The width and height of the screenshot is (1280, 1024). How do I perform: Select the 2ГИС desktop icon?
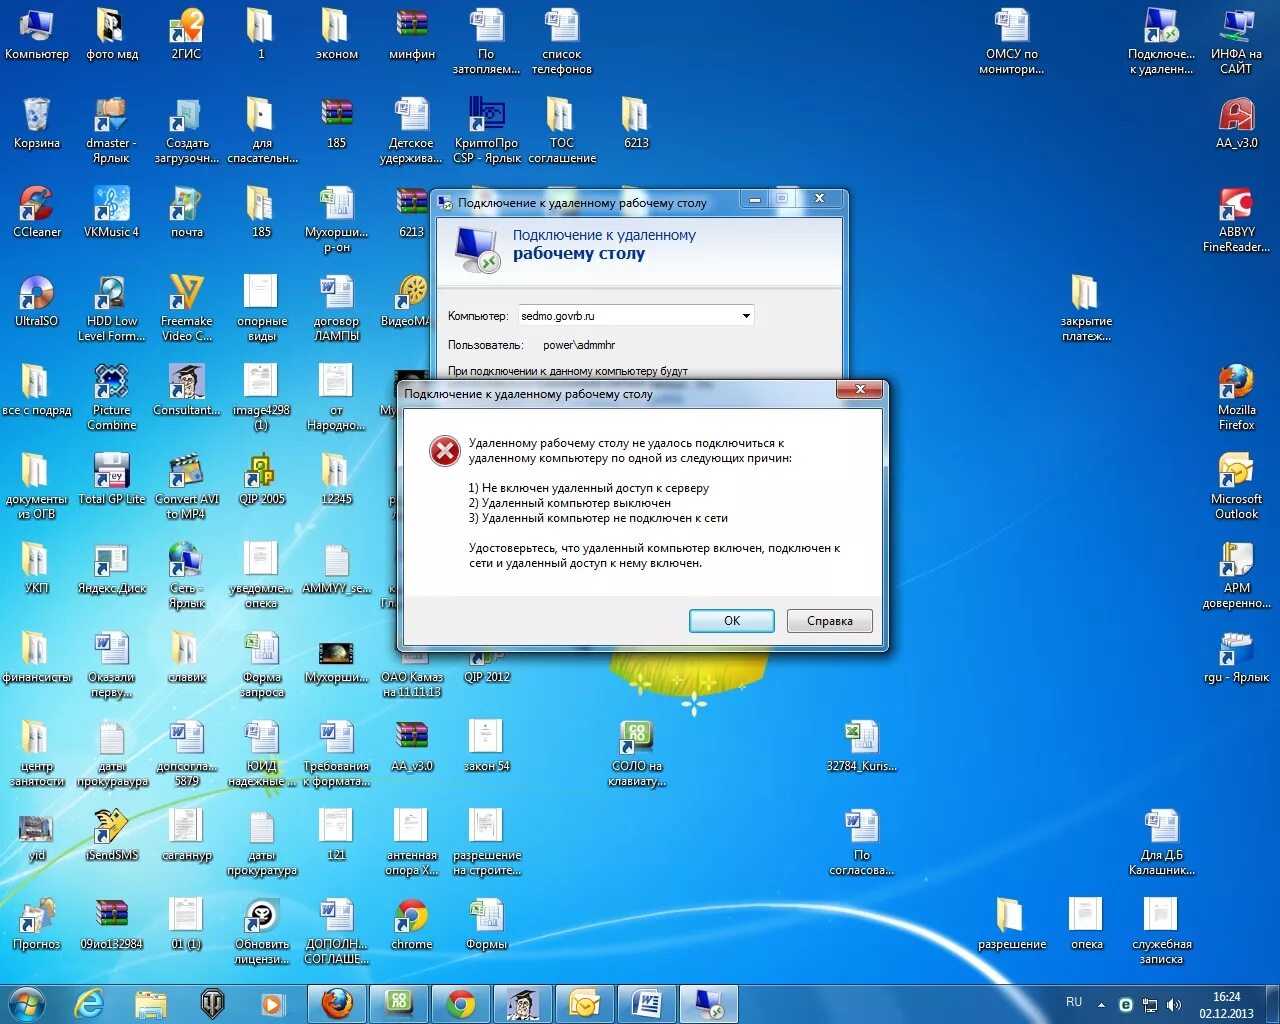[186, 34]
